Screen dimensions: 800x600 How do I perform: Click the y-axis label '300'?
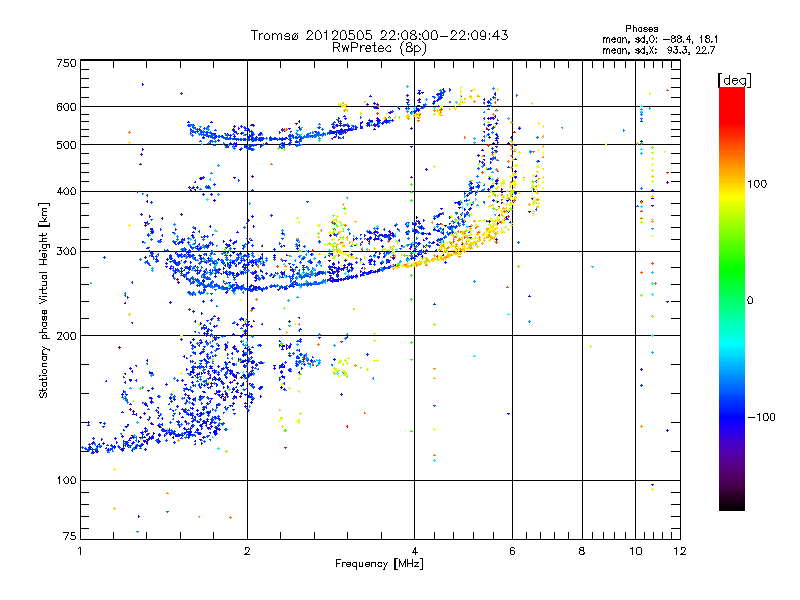coord(67,251)
